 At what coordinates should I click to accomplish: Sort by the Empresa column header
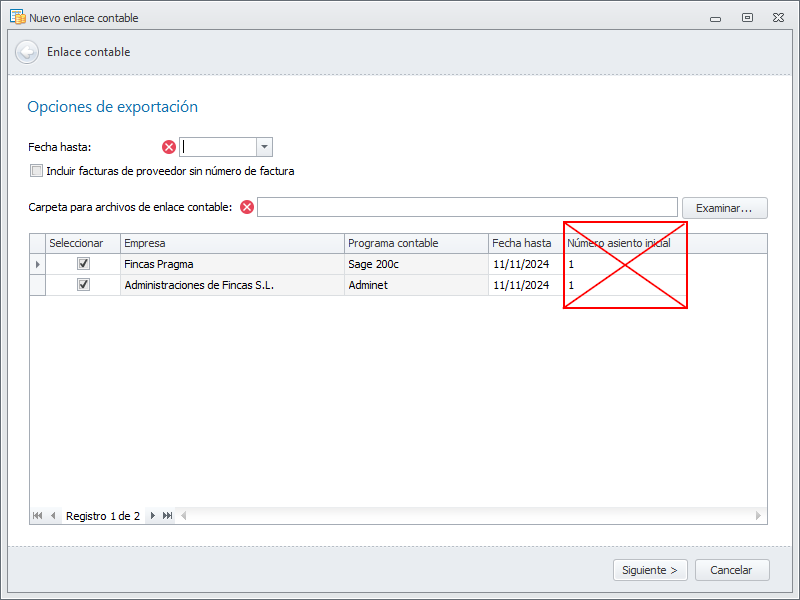click(232, 243)
